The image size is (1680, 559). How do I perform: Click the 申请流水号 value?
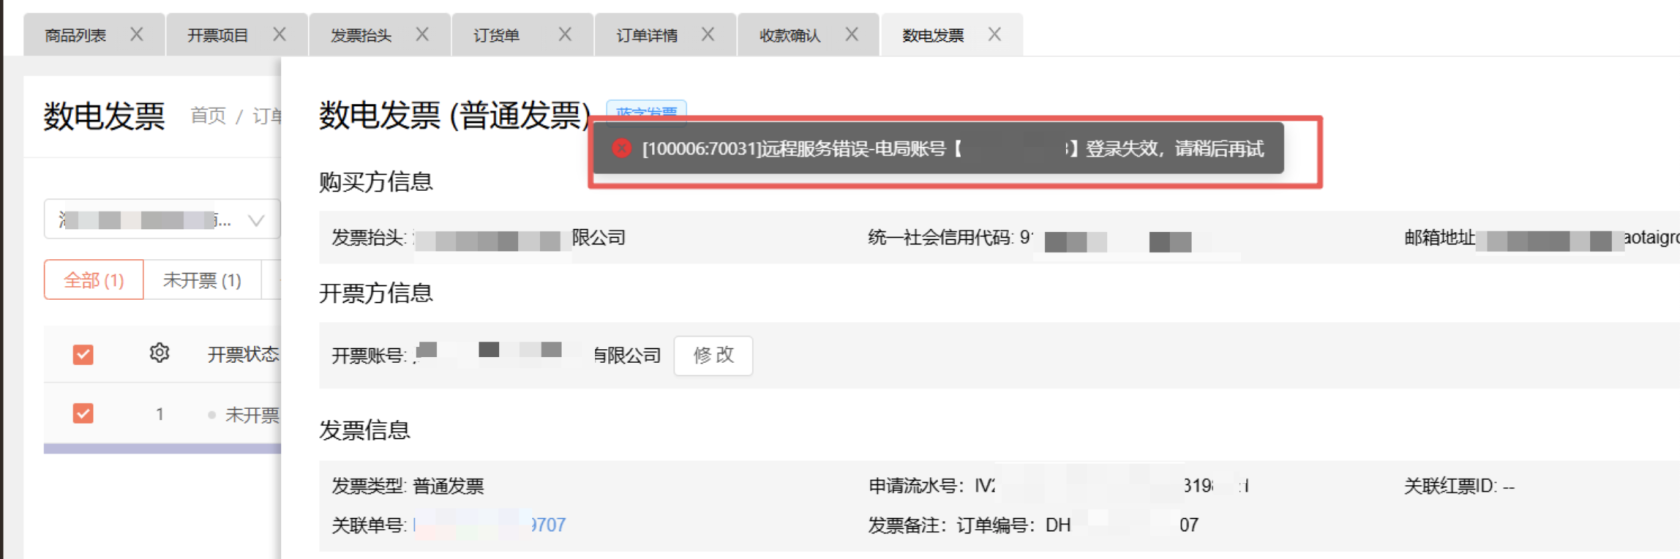point(1112,486)
